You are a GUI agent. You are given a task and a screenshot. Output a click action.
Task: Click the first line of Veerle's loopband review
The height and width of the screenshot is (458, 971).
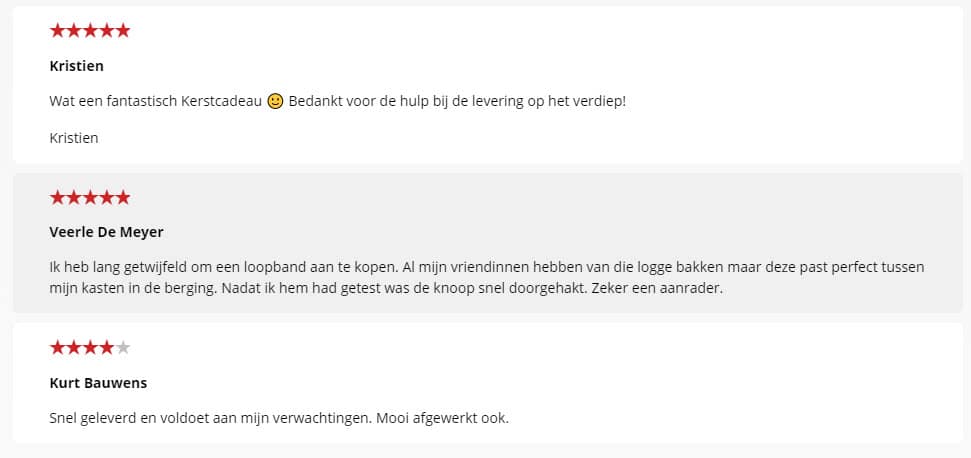[x=487, y=267]
